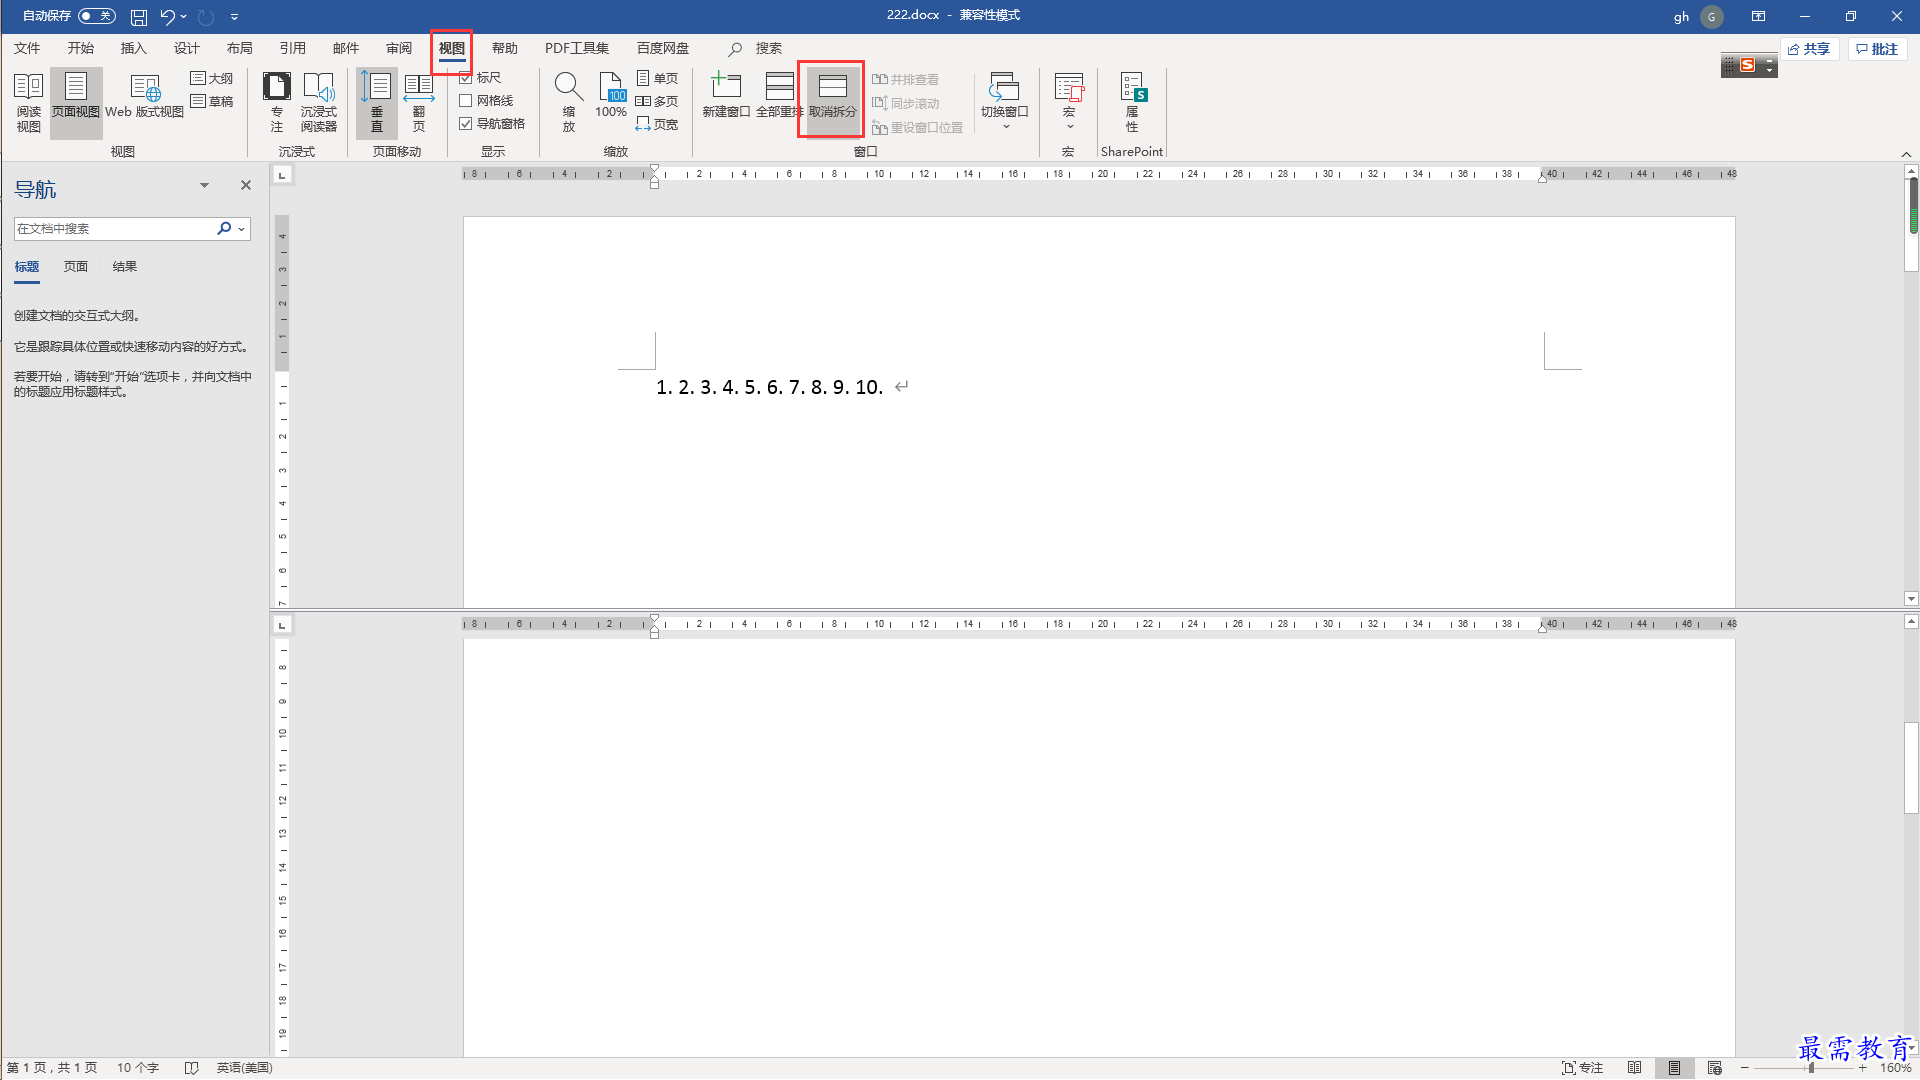1920x1080 pixels.
Task: Click the 共享 (Share) button
Action: [1809, 49]
